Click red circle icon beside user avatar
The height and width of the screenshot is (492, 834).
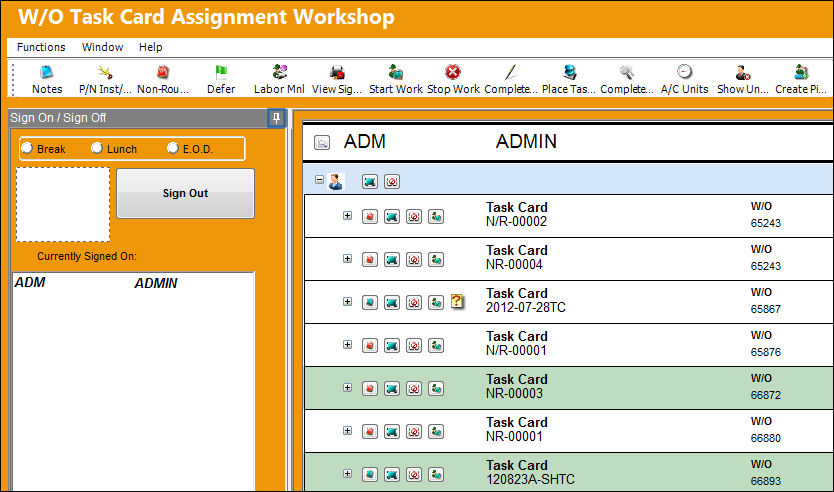click(392, 182)
